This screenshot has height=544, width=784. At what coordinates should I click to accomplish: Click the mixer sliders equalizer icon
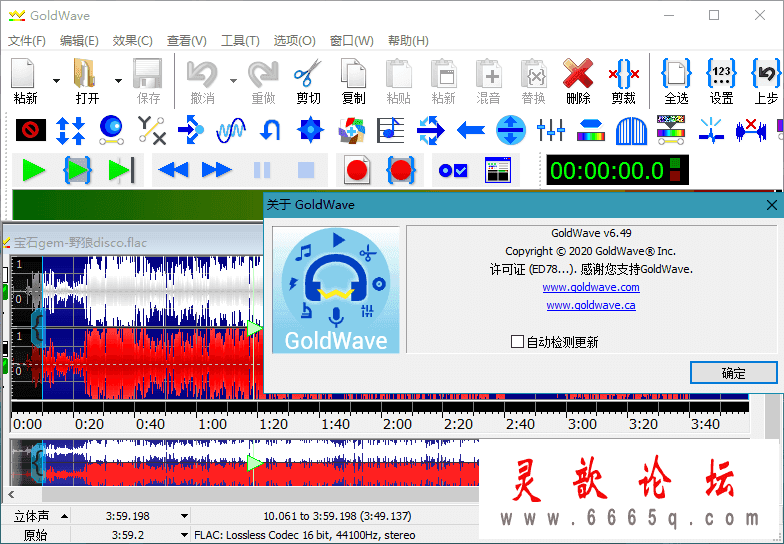click(550, 130)
